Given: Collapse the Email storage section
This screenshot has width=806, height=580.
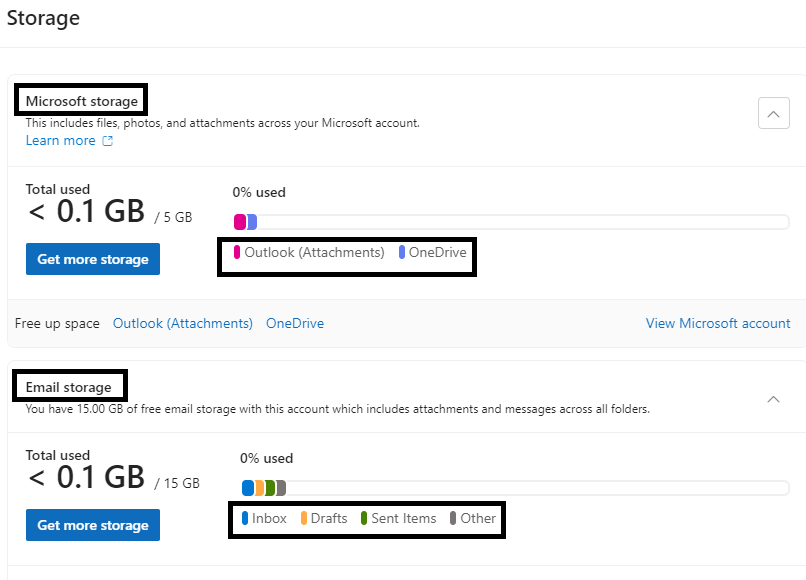Looking at the screenshot, I should coord(773,399).
